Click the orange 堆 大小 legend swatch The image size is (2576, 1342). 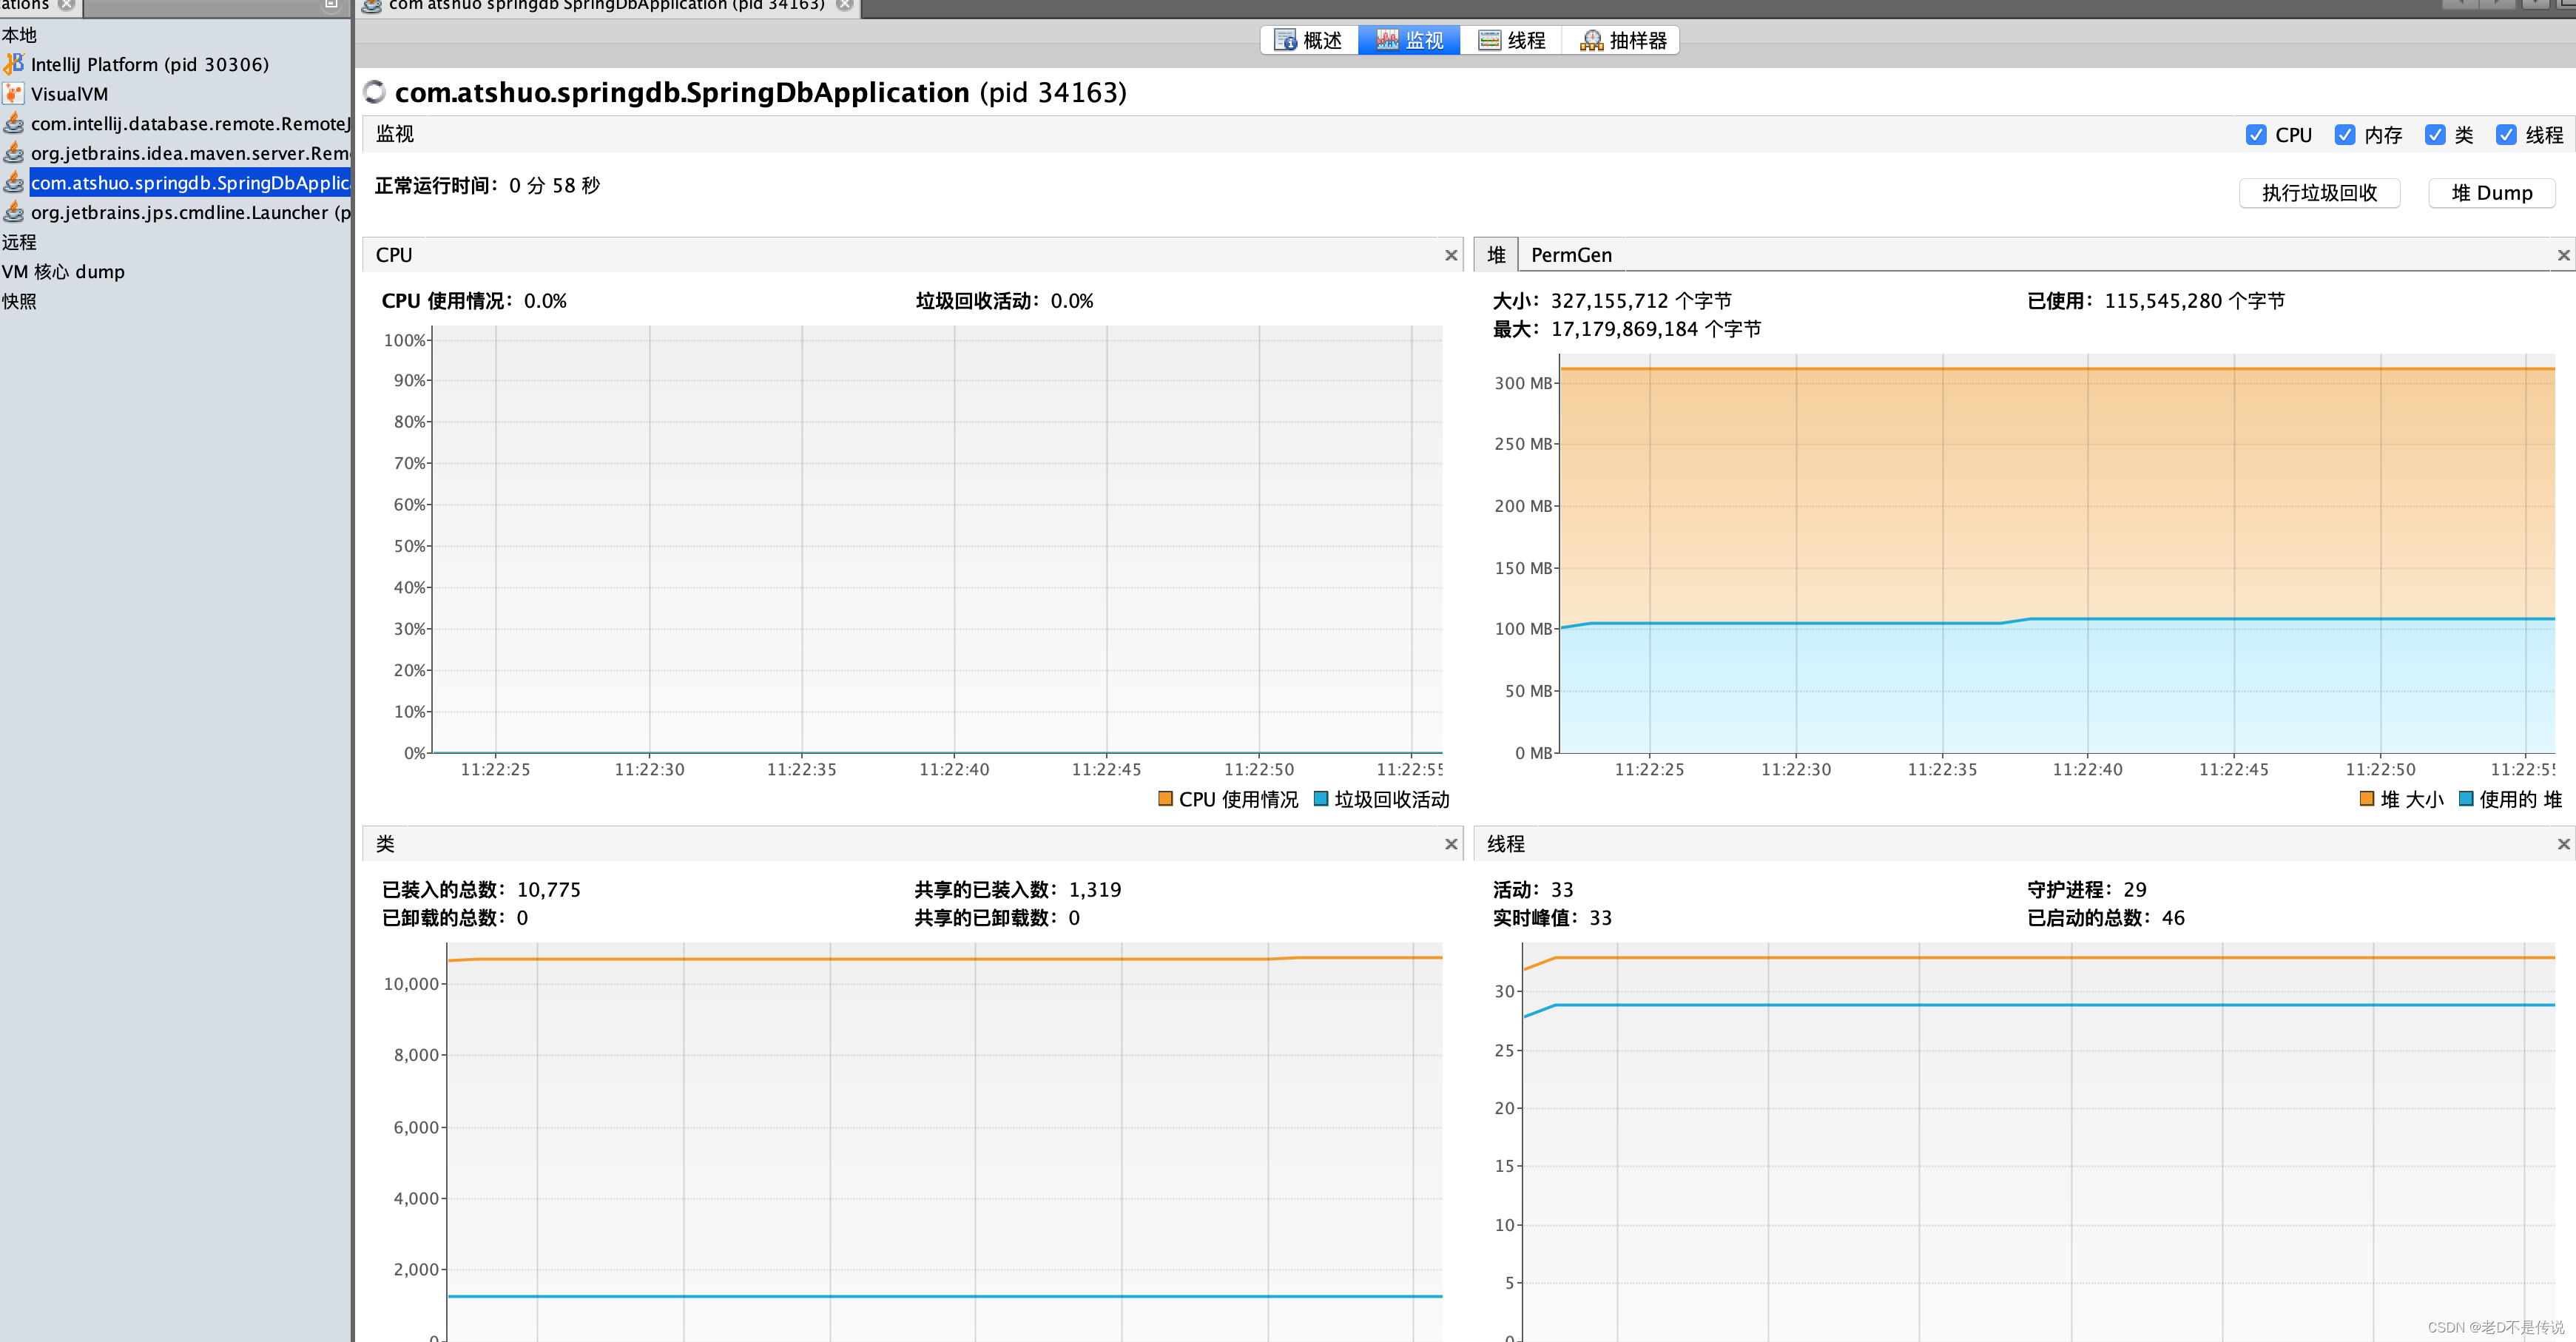(2367, 799)
